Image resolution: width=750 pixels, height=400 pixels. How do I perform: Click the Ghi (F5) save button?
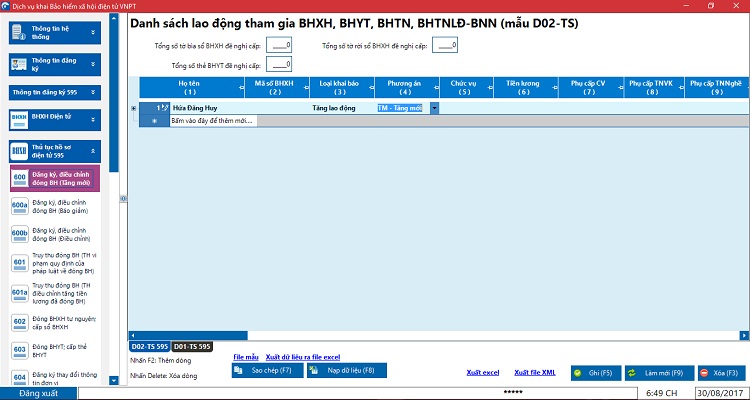[592, 372]
